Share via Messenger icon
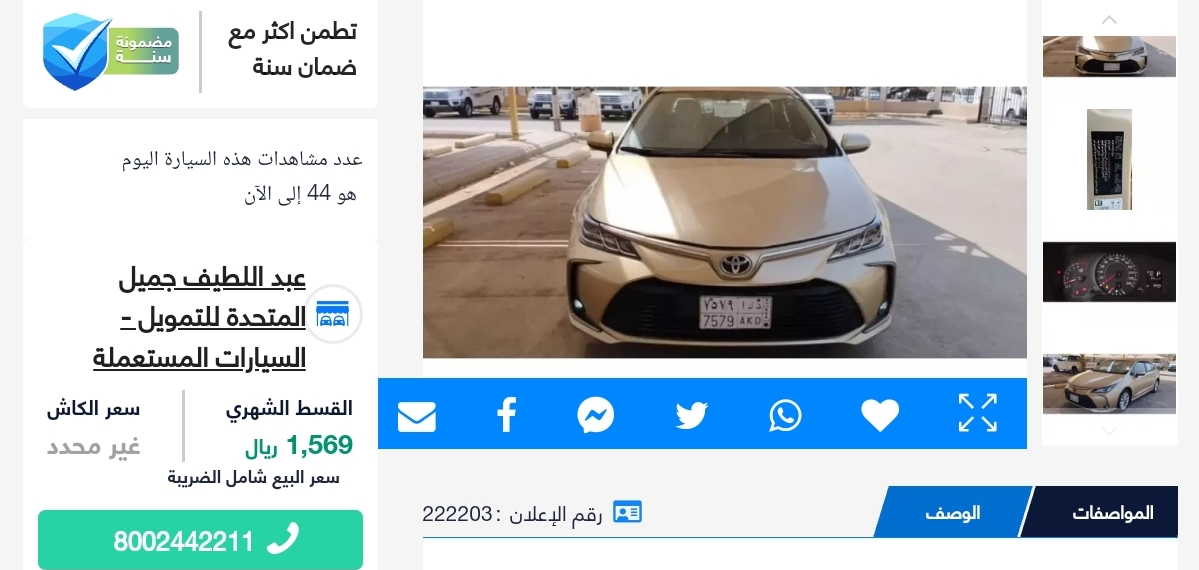Screen dimensions: 1199x570 tap(596, 415)
